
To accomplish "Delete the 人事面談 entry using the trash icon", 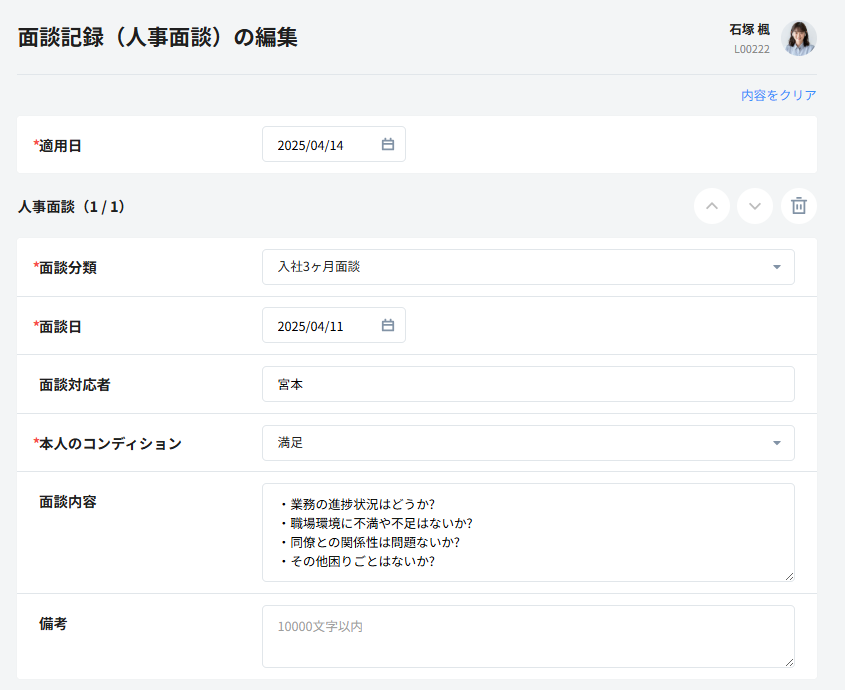I will click(x=798, y=206).
